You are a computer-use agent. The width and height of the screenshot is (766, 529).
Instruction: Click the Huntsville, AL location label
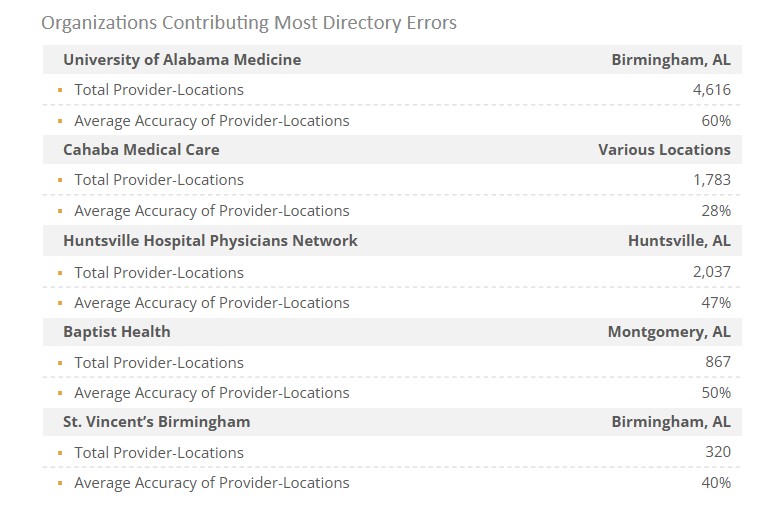679,241
